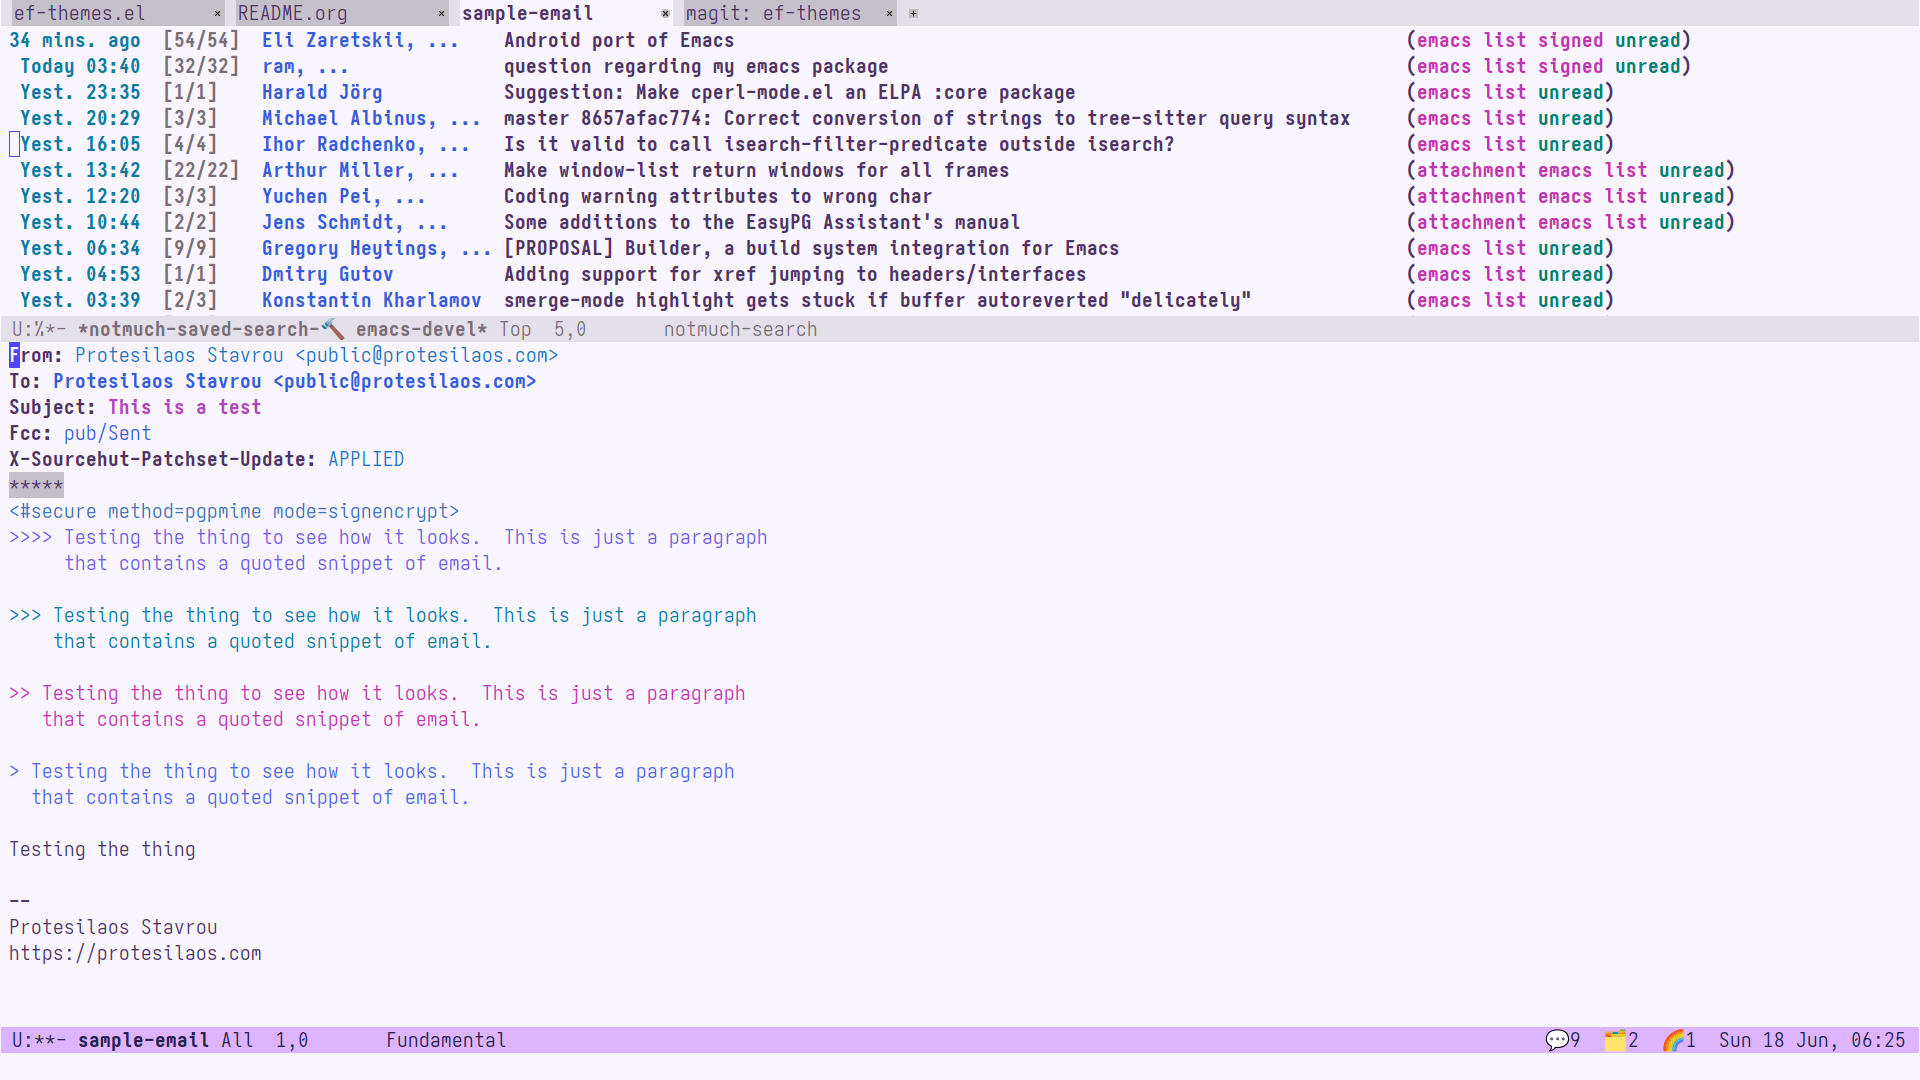Click author Eli Zaretskii in thread list
Viewport: 1920px width, 1080px height.
pos(338,40)
